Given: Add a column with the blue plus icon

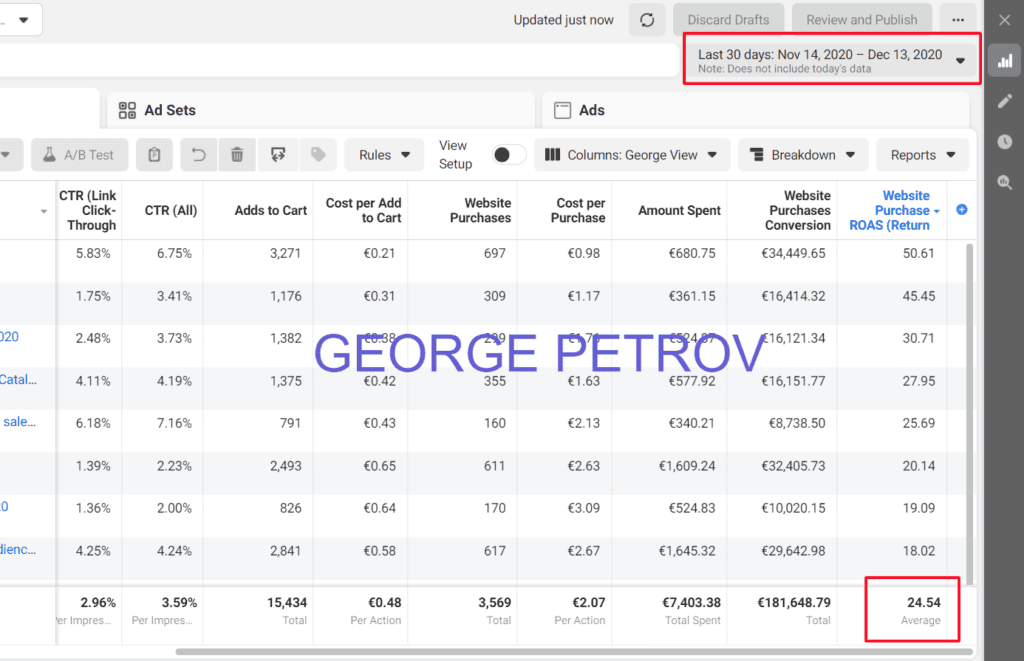Looking at the screenshot, I should 962,210.
